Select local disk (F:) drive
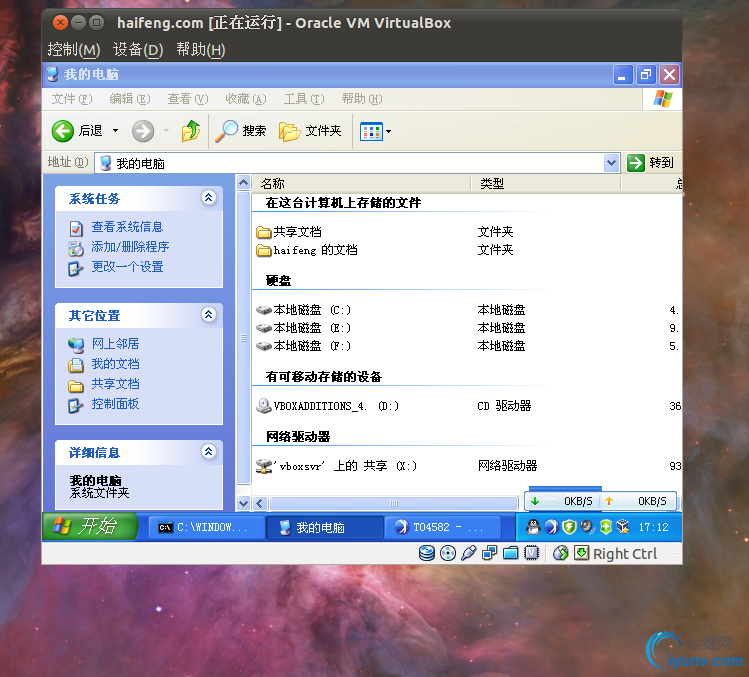 (x=303, y=346)
